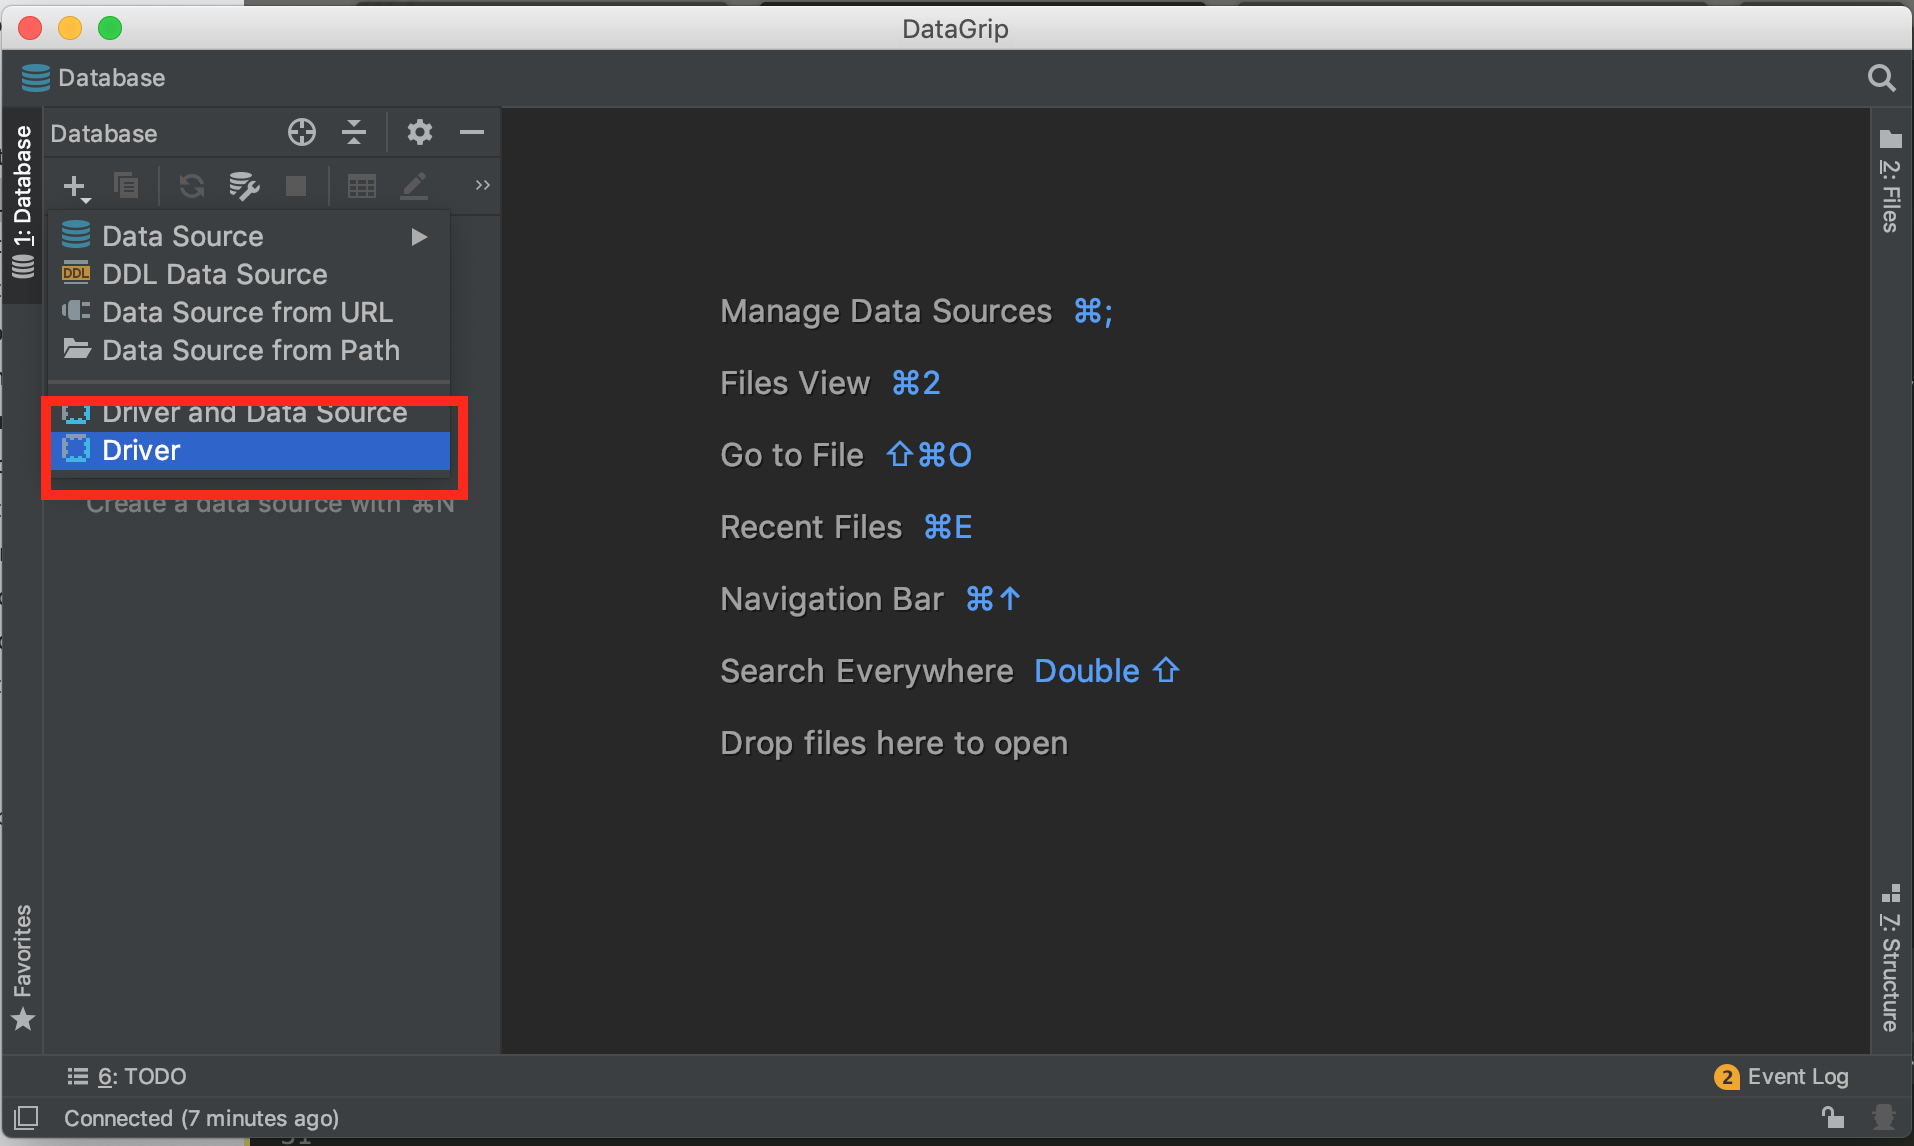
Task: Click the Navigation Bar hint
Action: pos(870,599)
